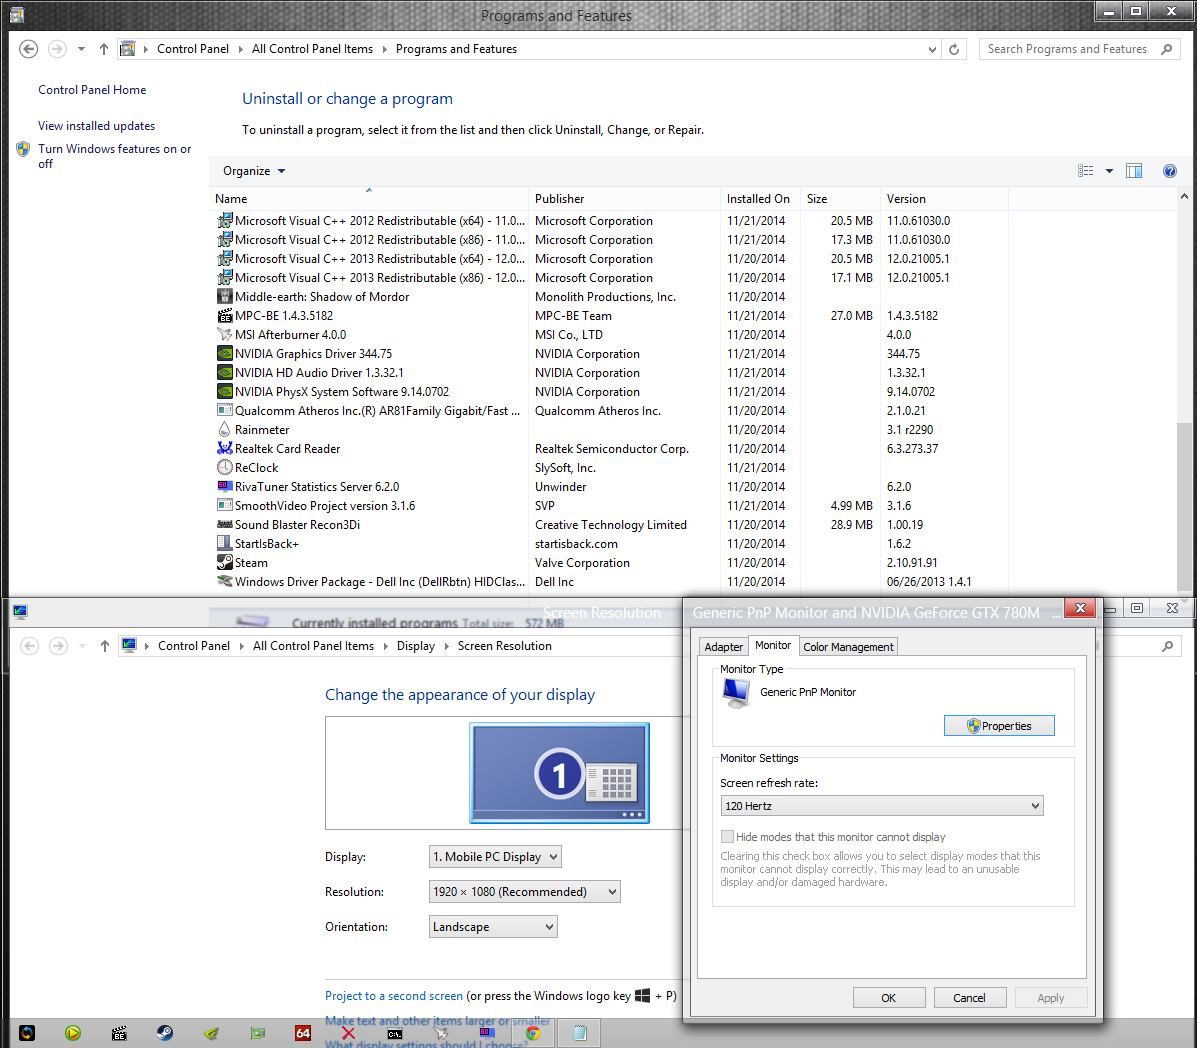
Task: Click the ReClock clock icon in the list
Action: point(224,467)
